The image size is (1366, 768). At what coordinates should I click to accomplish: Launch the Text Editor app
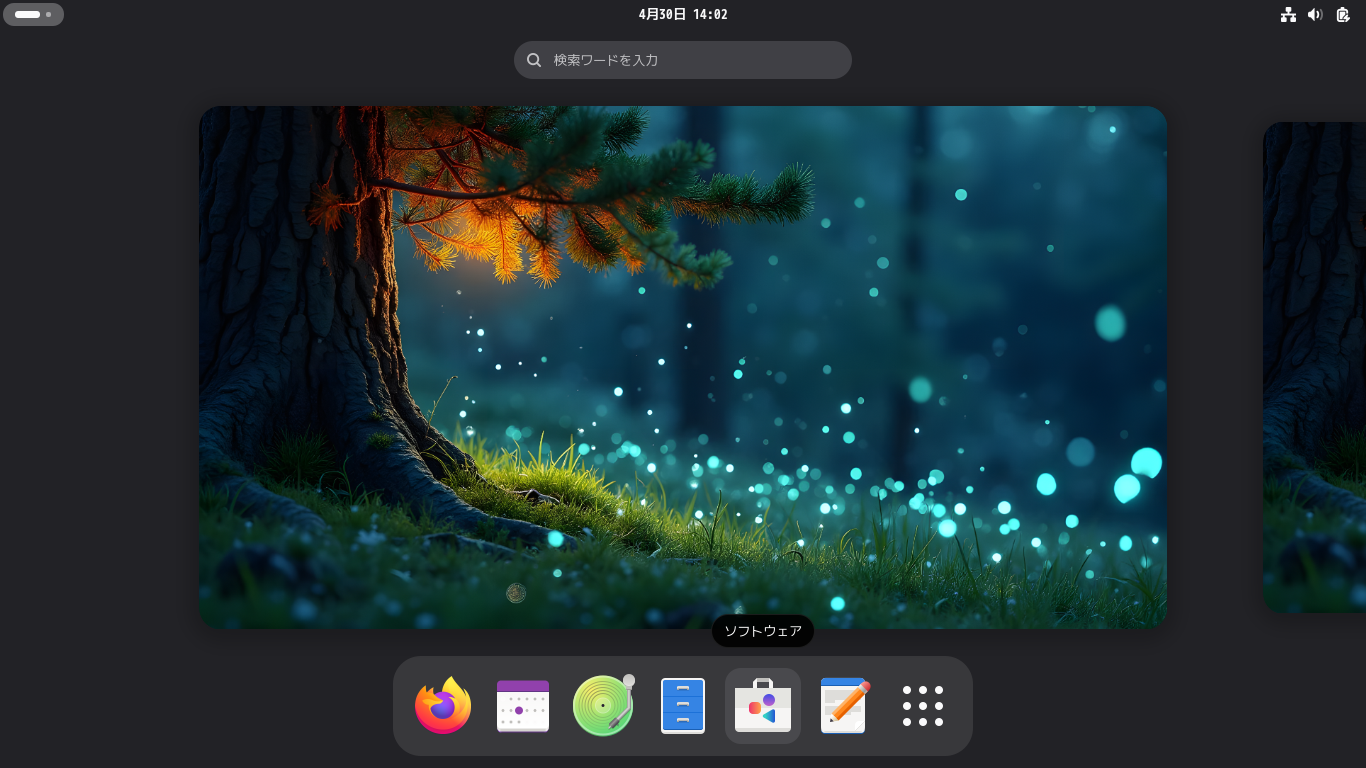[843, 706]
